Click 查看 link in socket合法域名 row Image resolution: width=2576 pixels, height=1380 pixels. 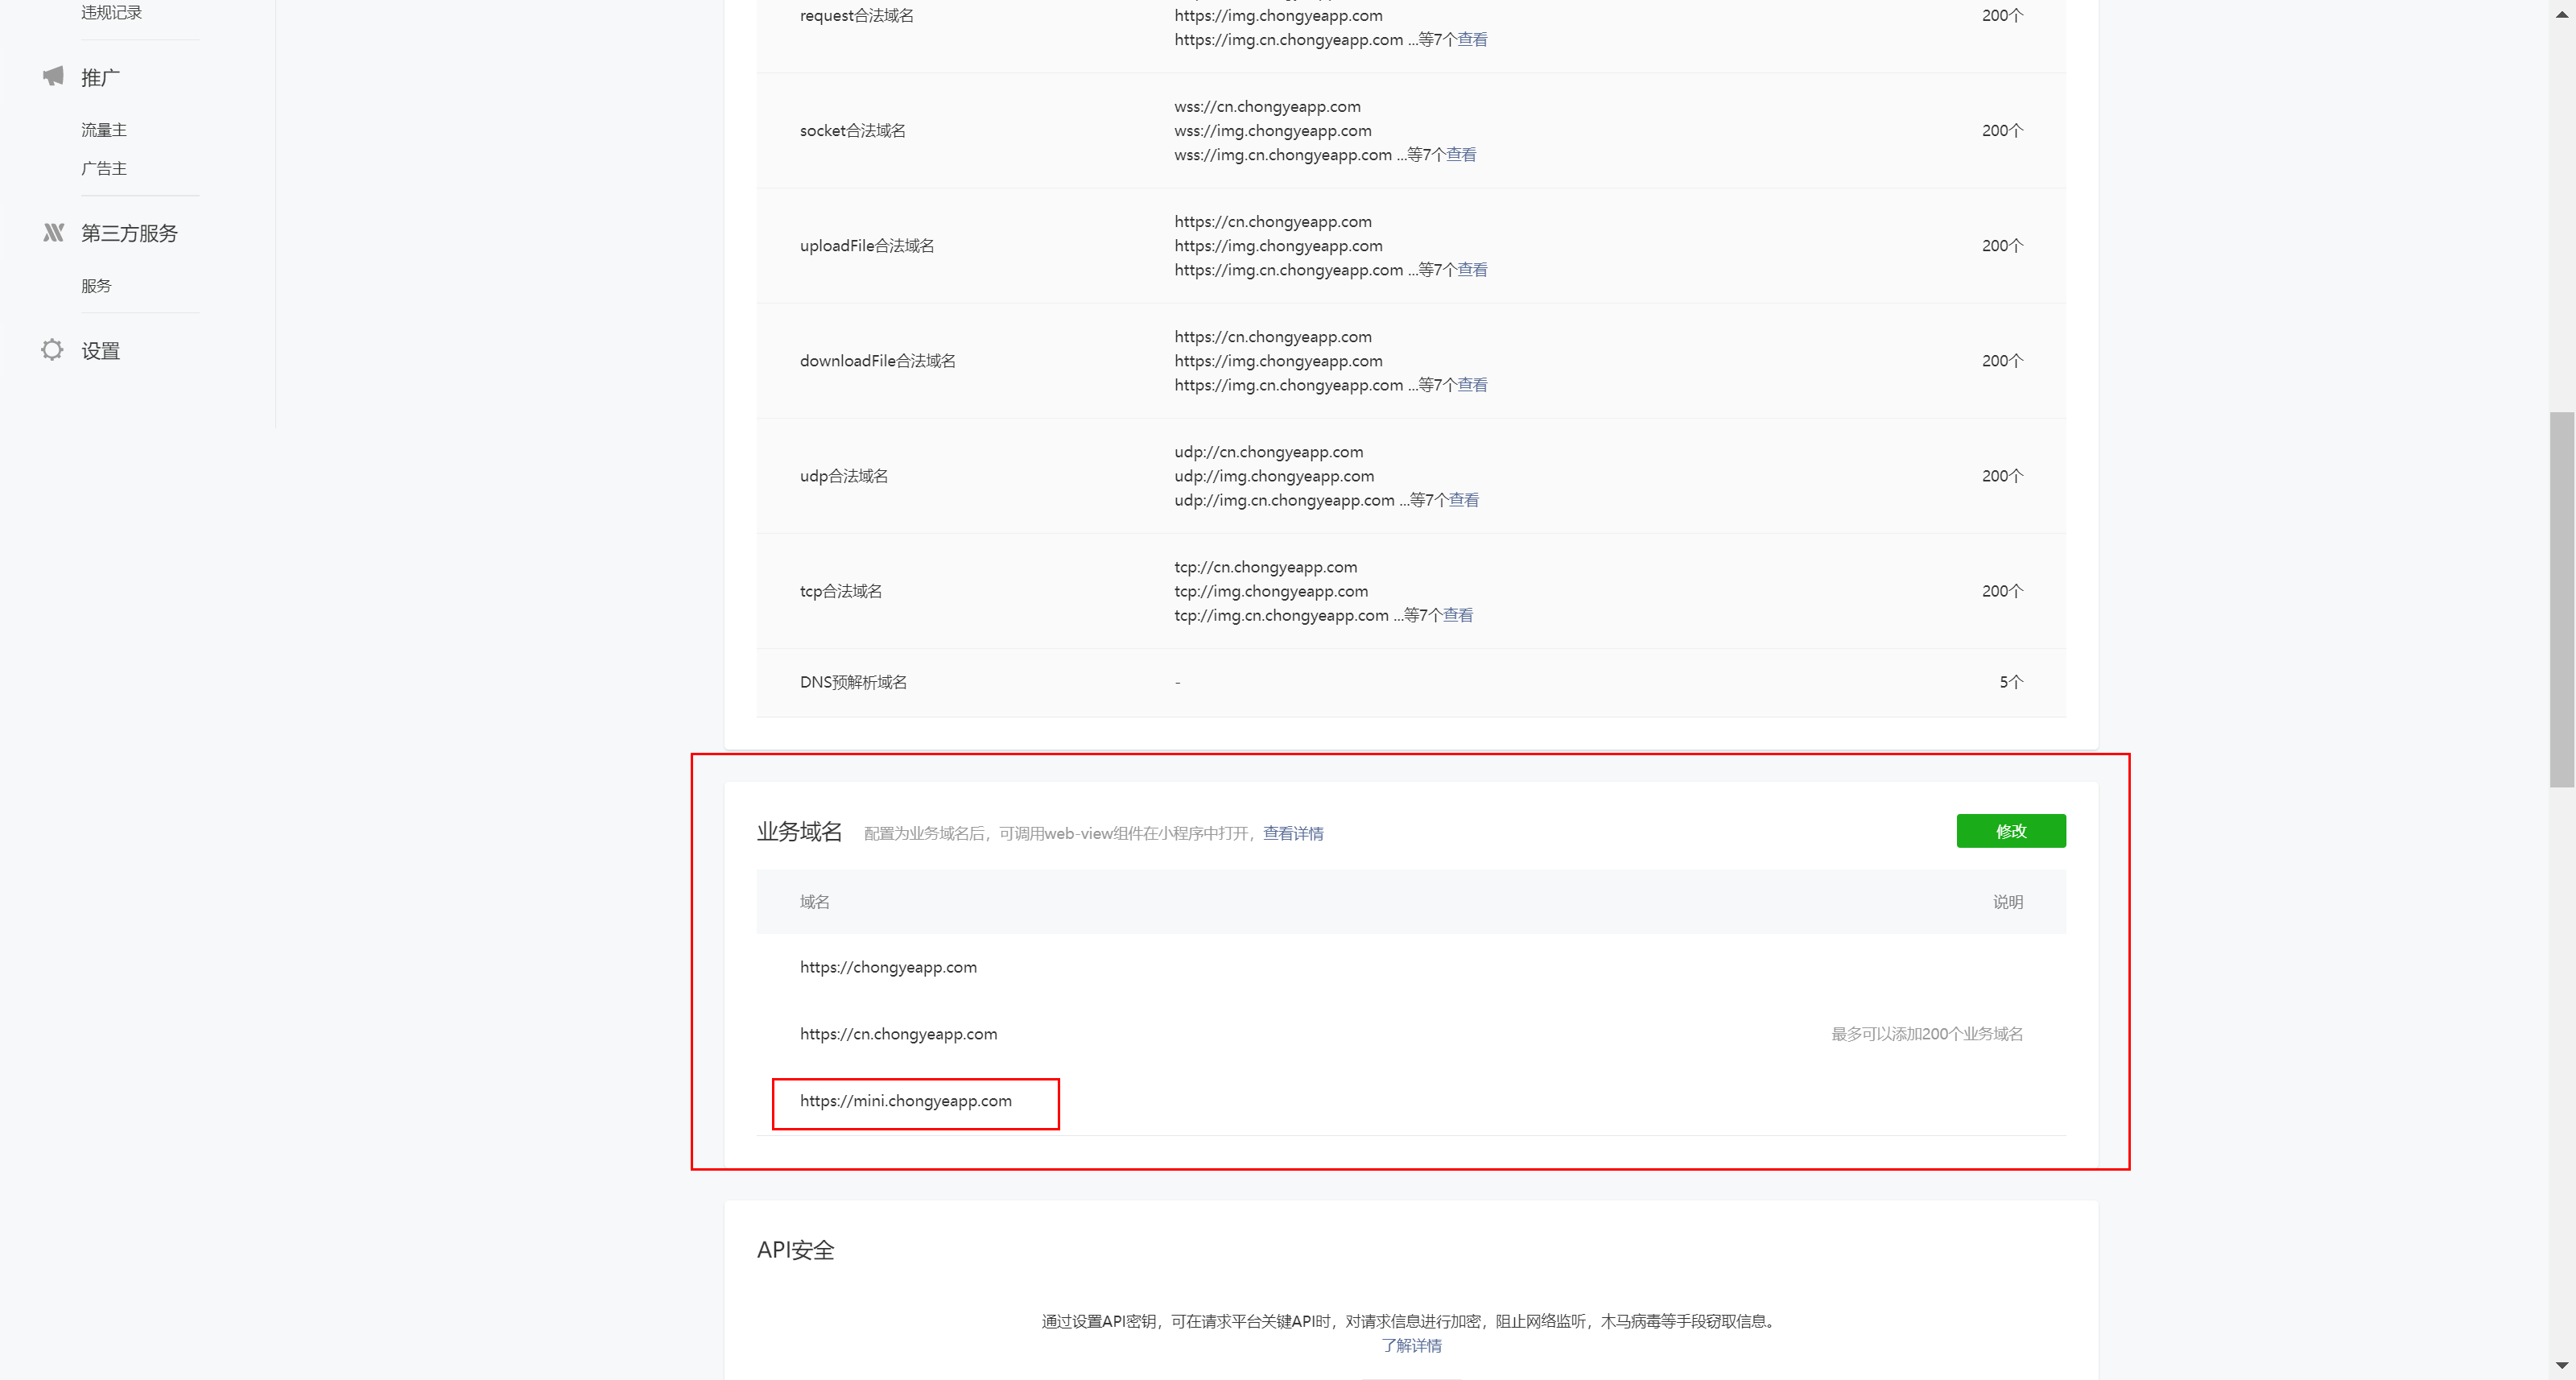(x=1461, y=155)
